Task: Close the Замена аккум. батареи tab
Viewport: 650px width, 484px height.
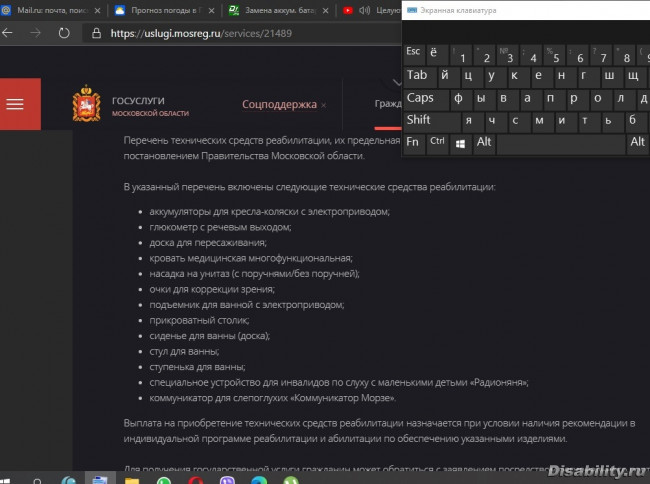Action: 325,11
